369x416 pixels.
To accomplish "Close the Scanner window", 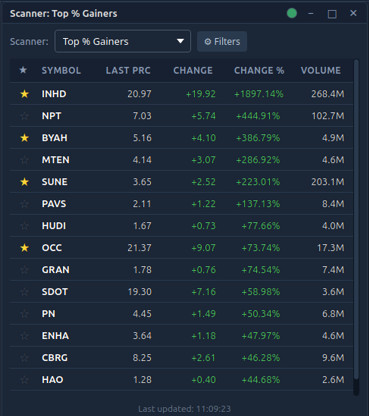I will (353, 13).
